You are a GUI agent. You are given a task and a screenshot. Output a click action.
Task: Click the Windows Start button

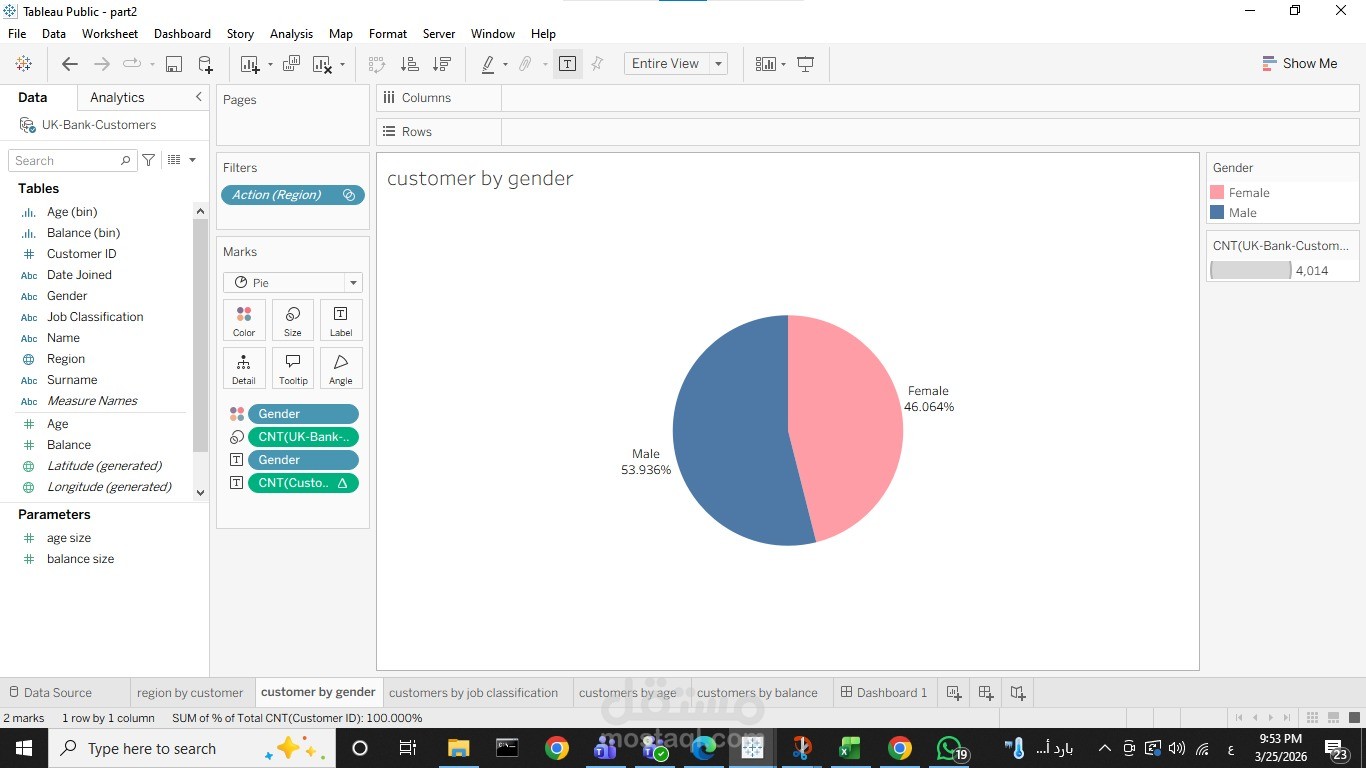pos(23,748)
